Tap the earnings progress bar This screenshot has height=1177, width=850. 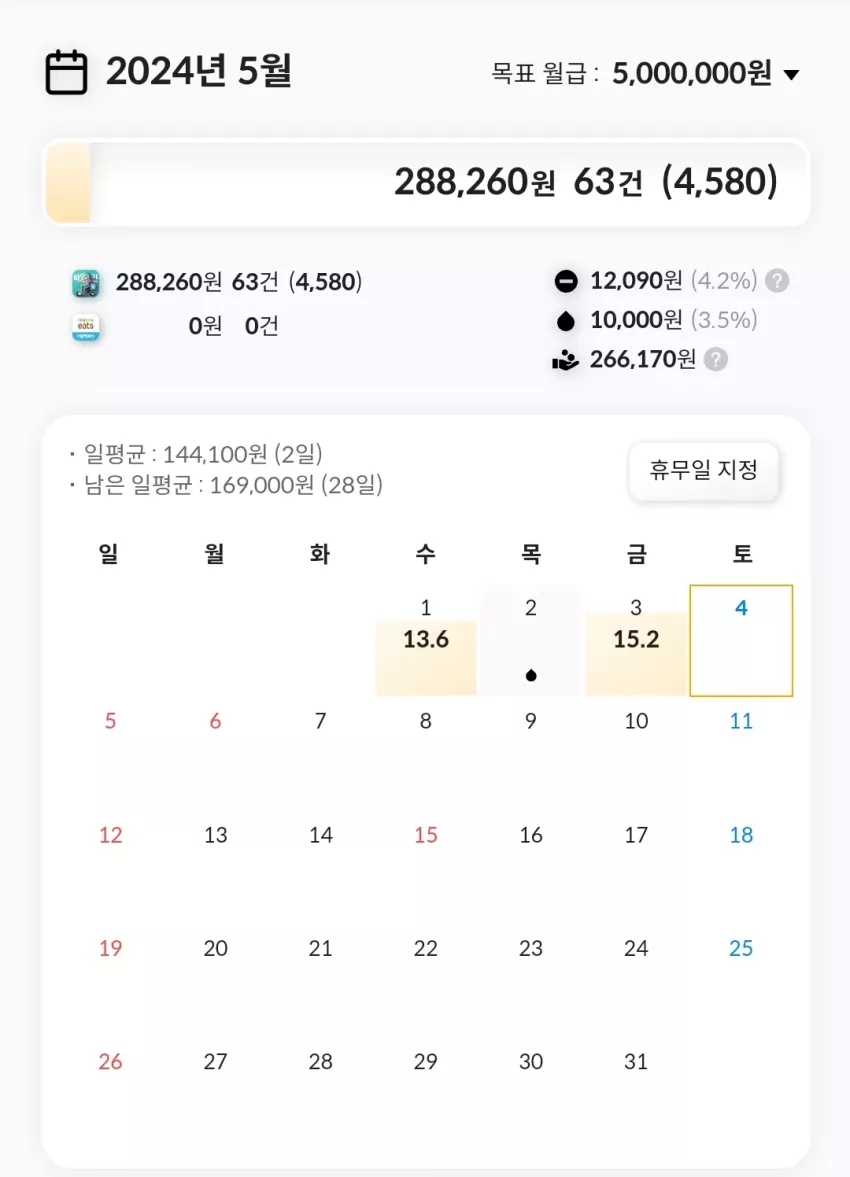[426, 182]
